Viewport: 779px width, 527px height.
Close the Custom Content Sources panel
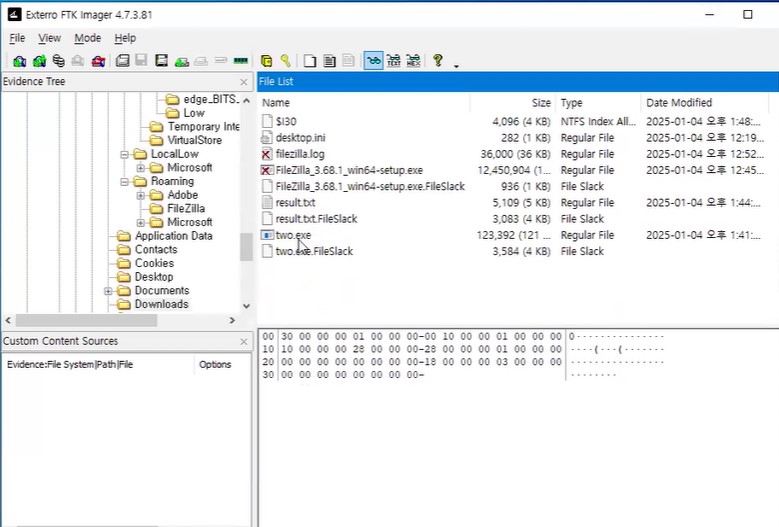point(244,342)
